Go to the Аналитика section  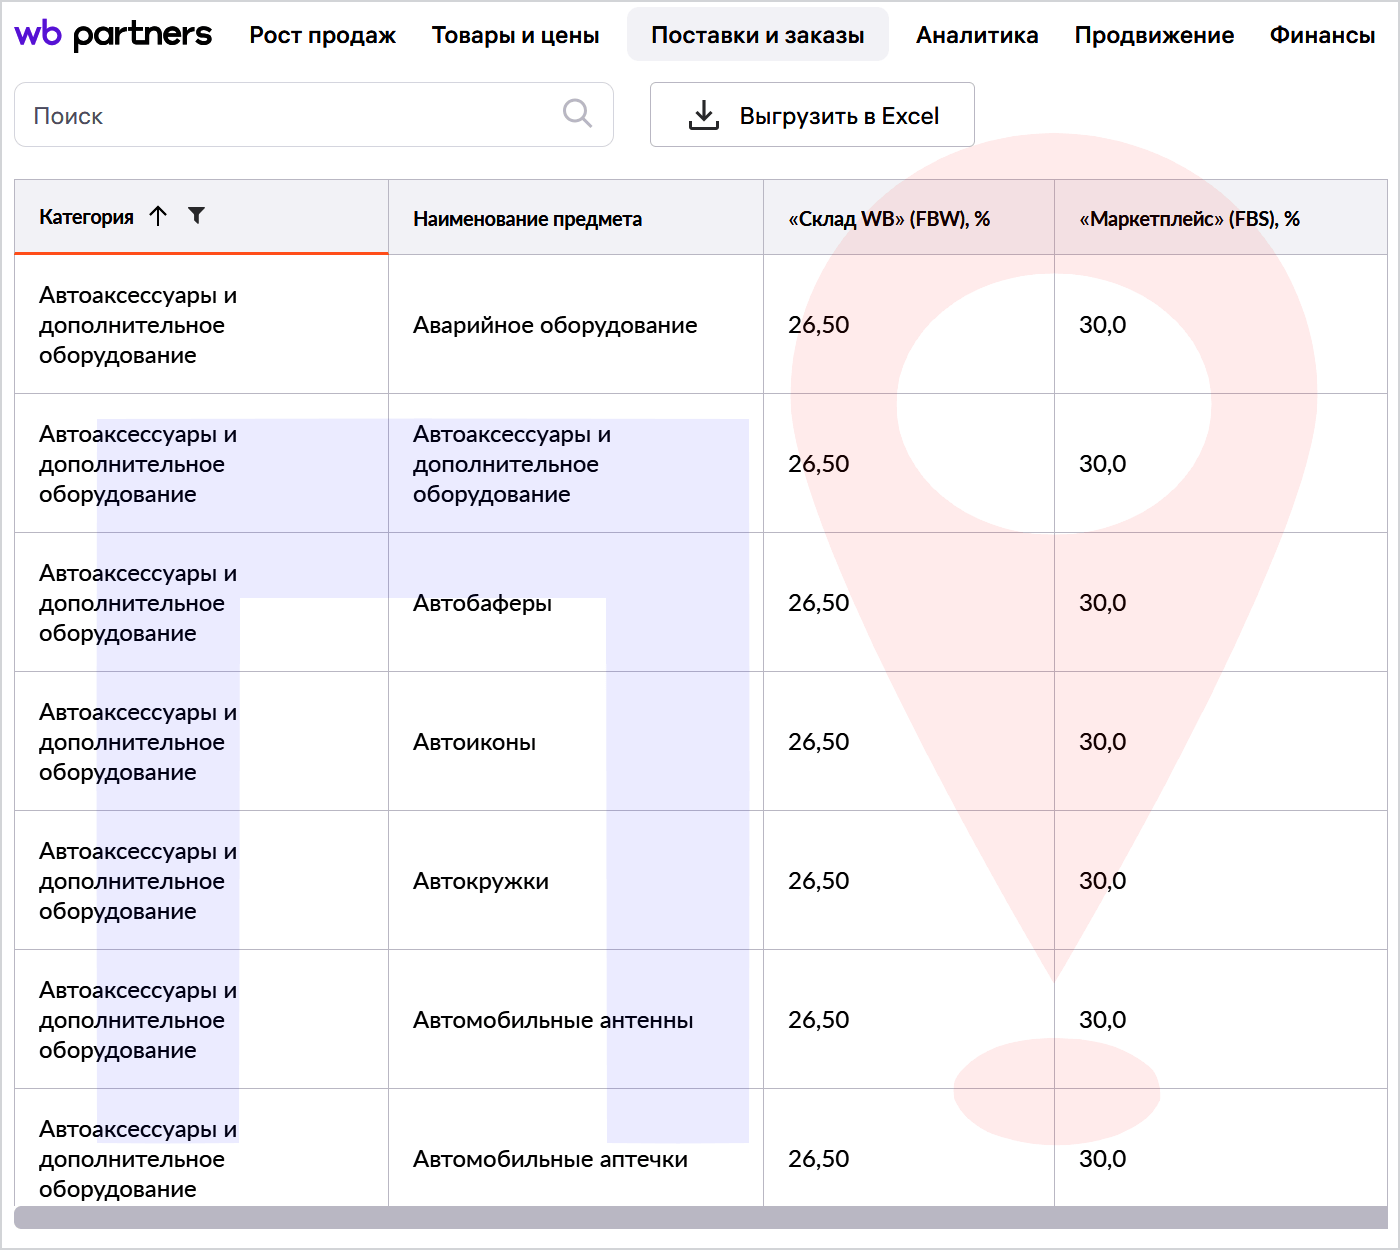976,35
